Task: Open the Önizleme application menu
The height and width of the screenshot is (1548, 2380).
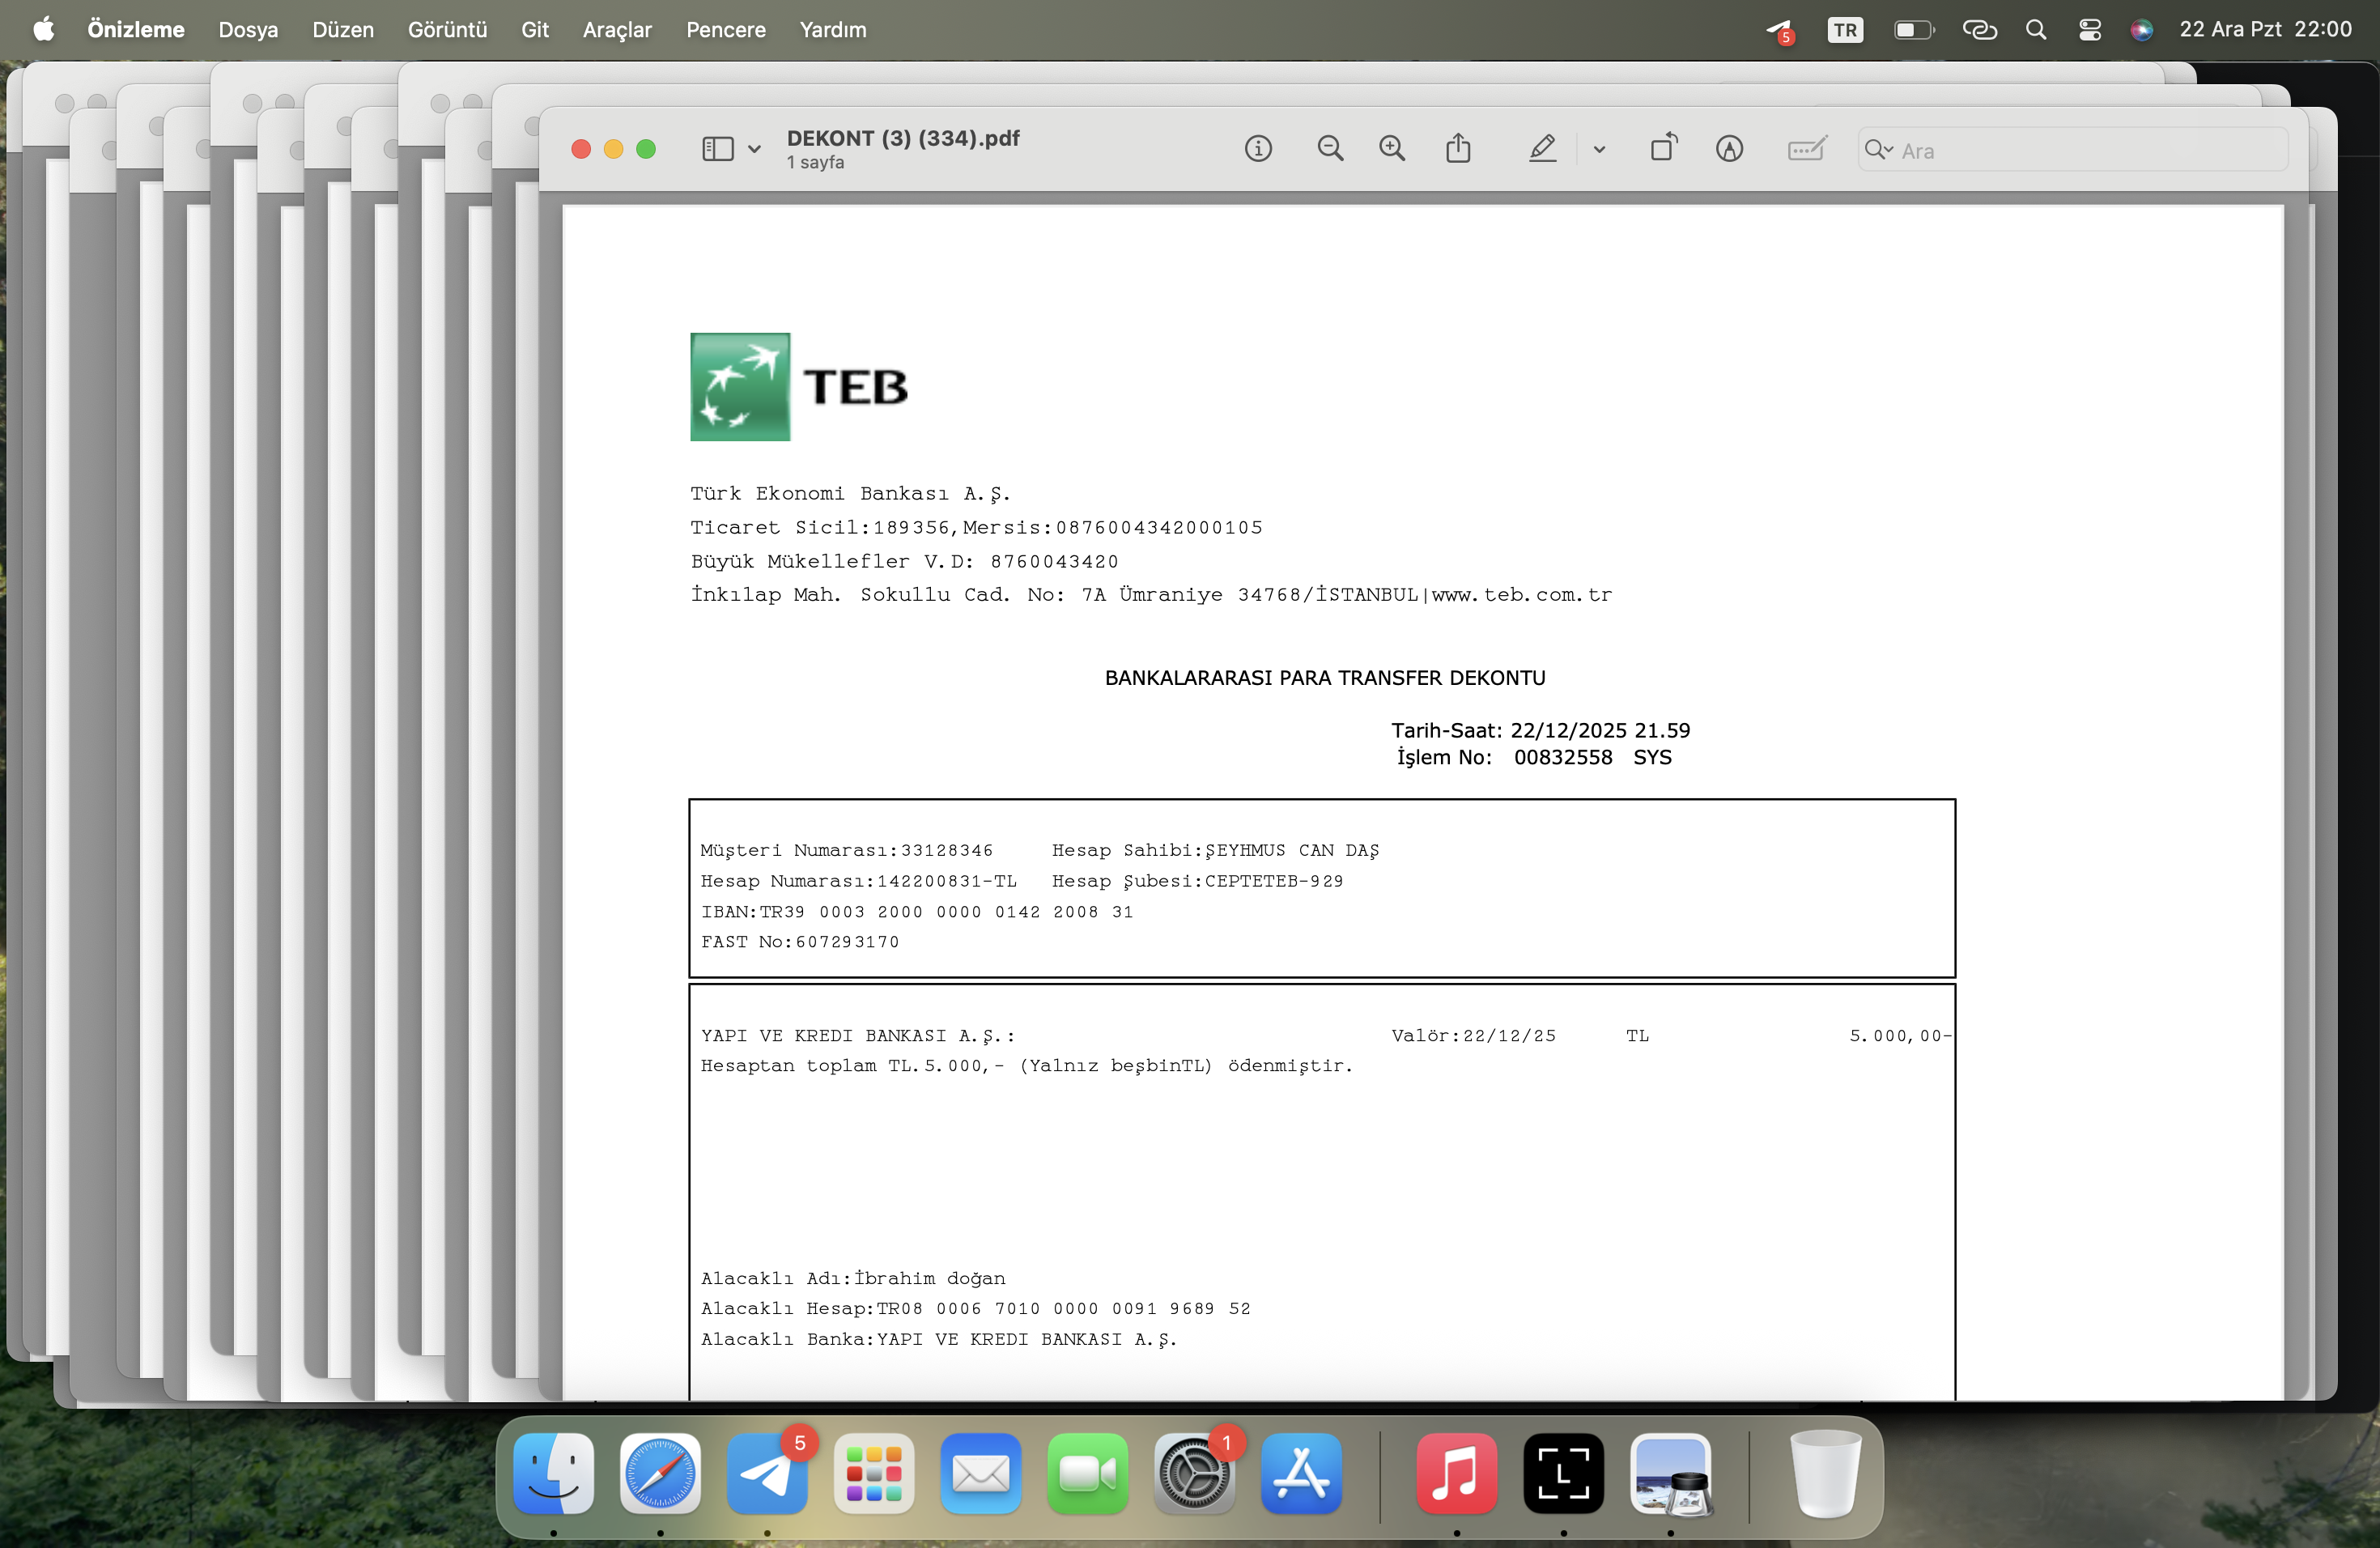Action: click(x=136, y=30)
